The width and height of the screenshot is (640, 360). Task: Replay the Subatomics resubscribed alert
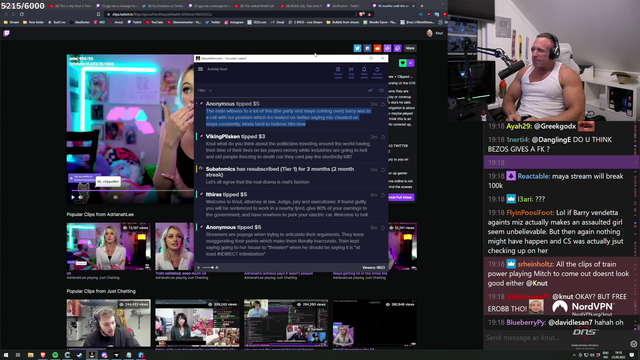383,170
